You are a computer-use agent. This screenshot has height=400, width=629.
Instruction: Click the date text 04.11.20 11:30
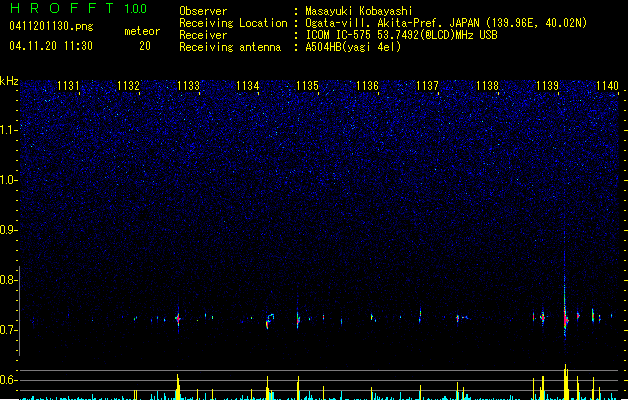point(51,46)
